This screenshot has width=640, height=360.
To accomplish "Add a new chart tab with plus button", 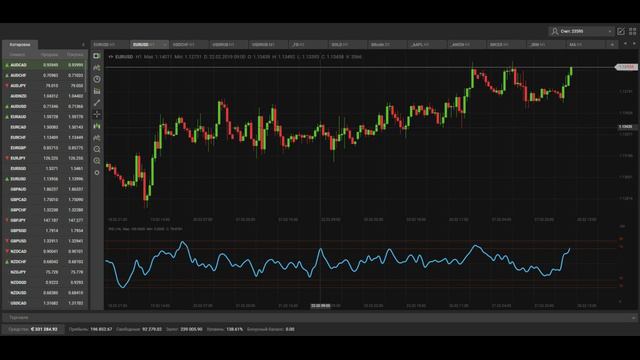I will pyautogui.click(x=612, y=44).
